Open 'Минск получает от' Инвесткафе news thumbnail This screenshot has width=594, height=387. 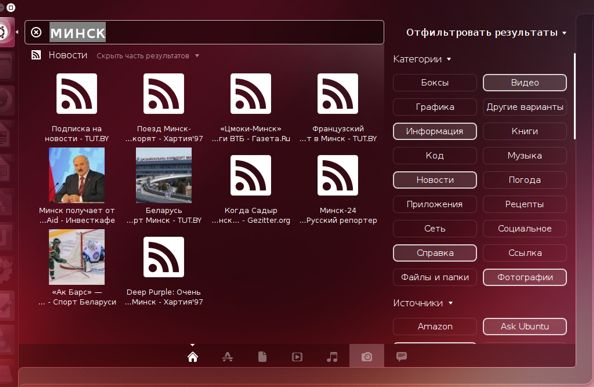click(x=77, y=175)
